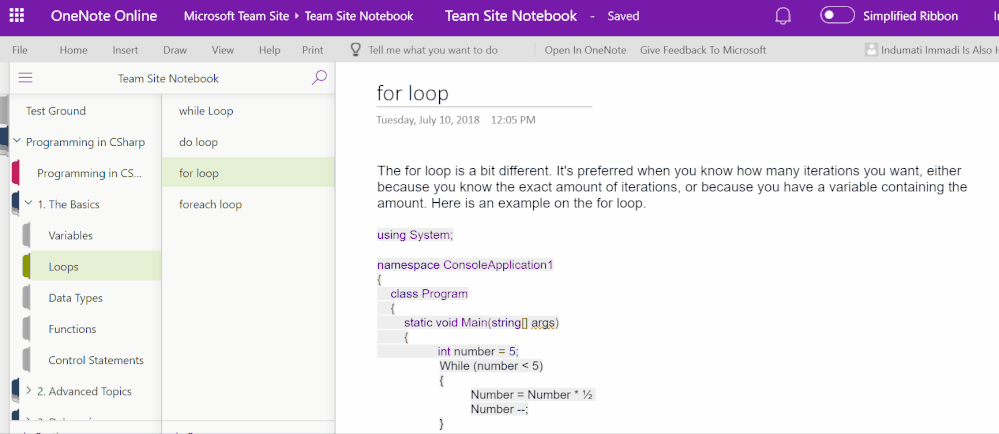Click the OneNote Online title link
The width and height of the screenshot is (999, 434).
(x=104, y=16)
